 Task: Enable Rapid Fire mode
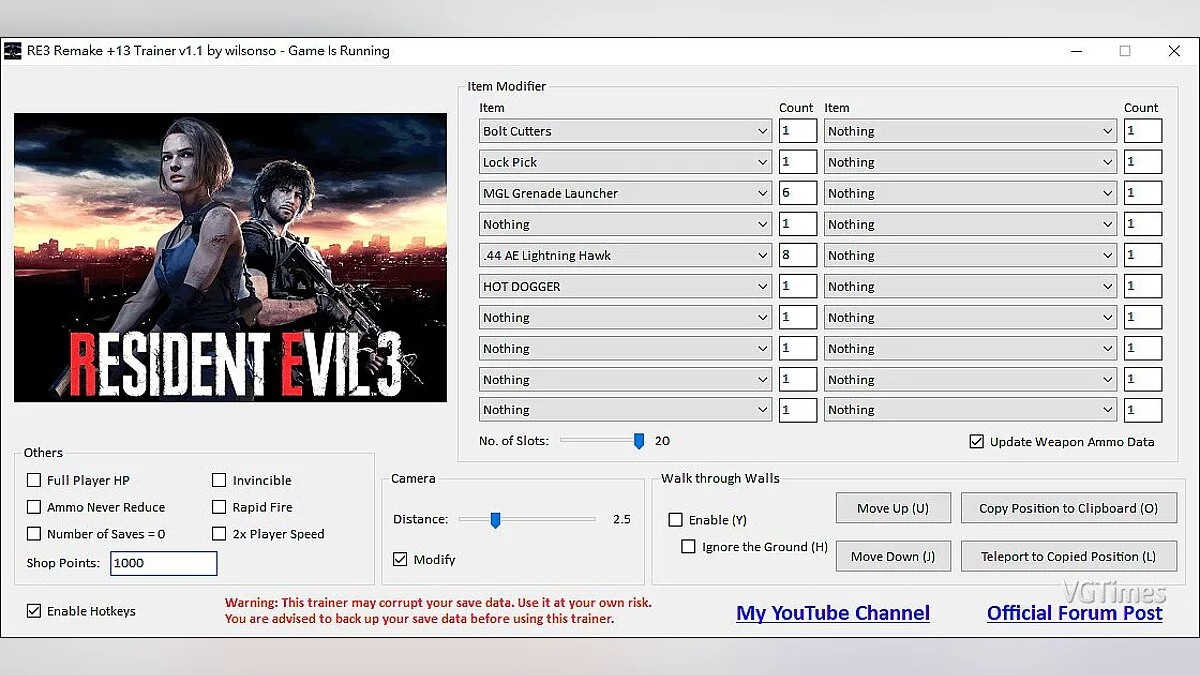click(x=218, y=507)
